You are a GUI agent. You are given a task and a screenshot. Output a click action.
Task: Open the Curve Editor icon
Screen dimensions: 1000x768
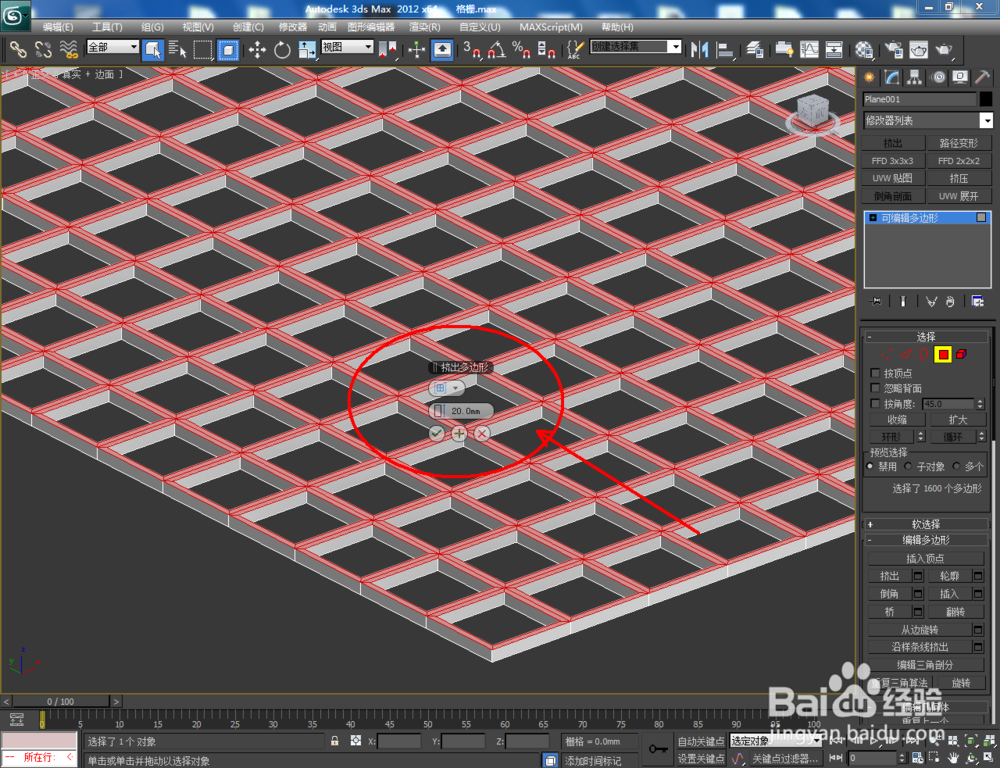[809, 49]
